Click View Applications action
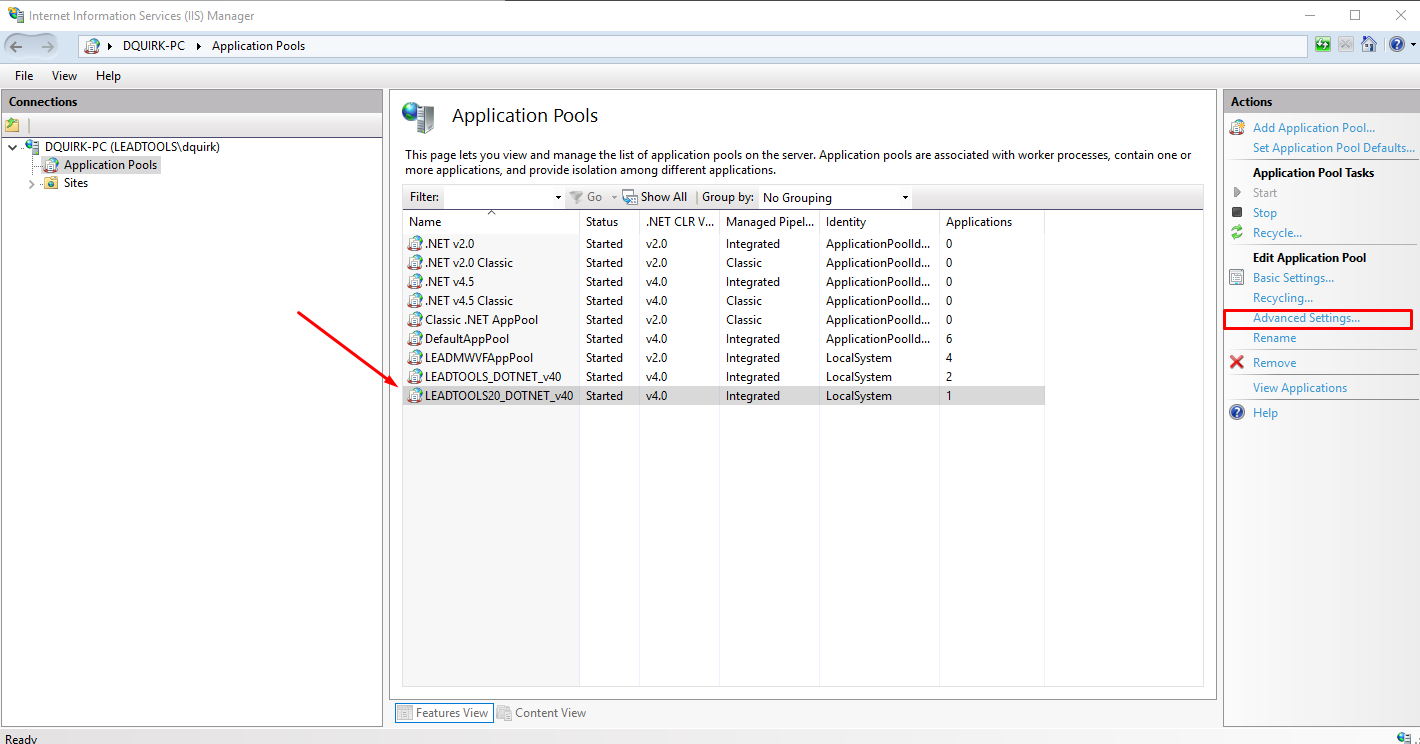Screen dimensions: 1420x744 point(1300,388)
